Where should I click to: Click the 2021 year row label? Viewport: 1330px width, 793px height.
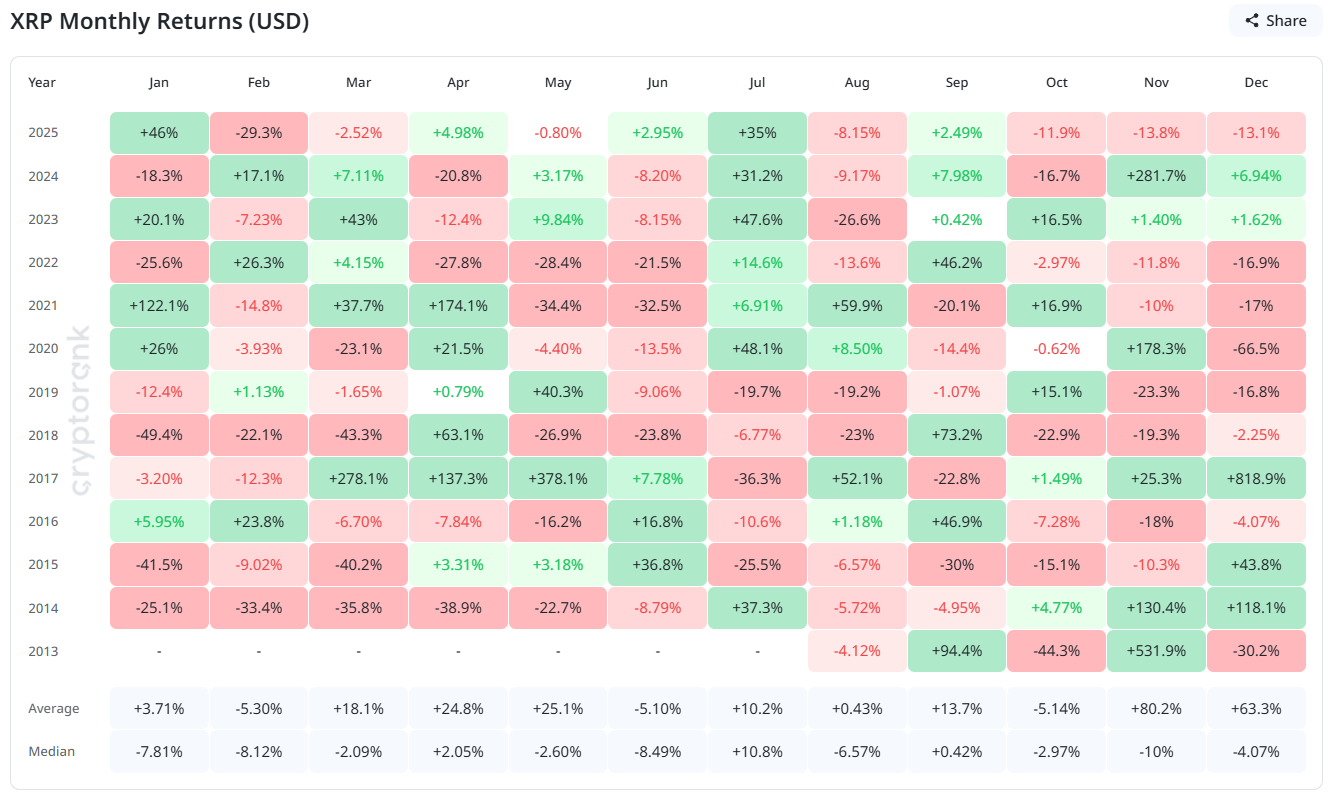click(42, 305)
